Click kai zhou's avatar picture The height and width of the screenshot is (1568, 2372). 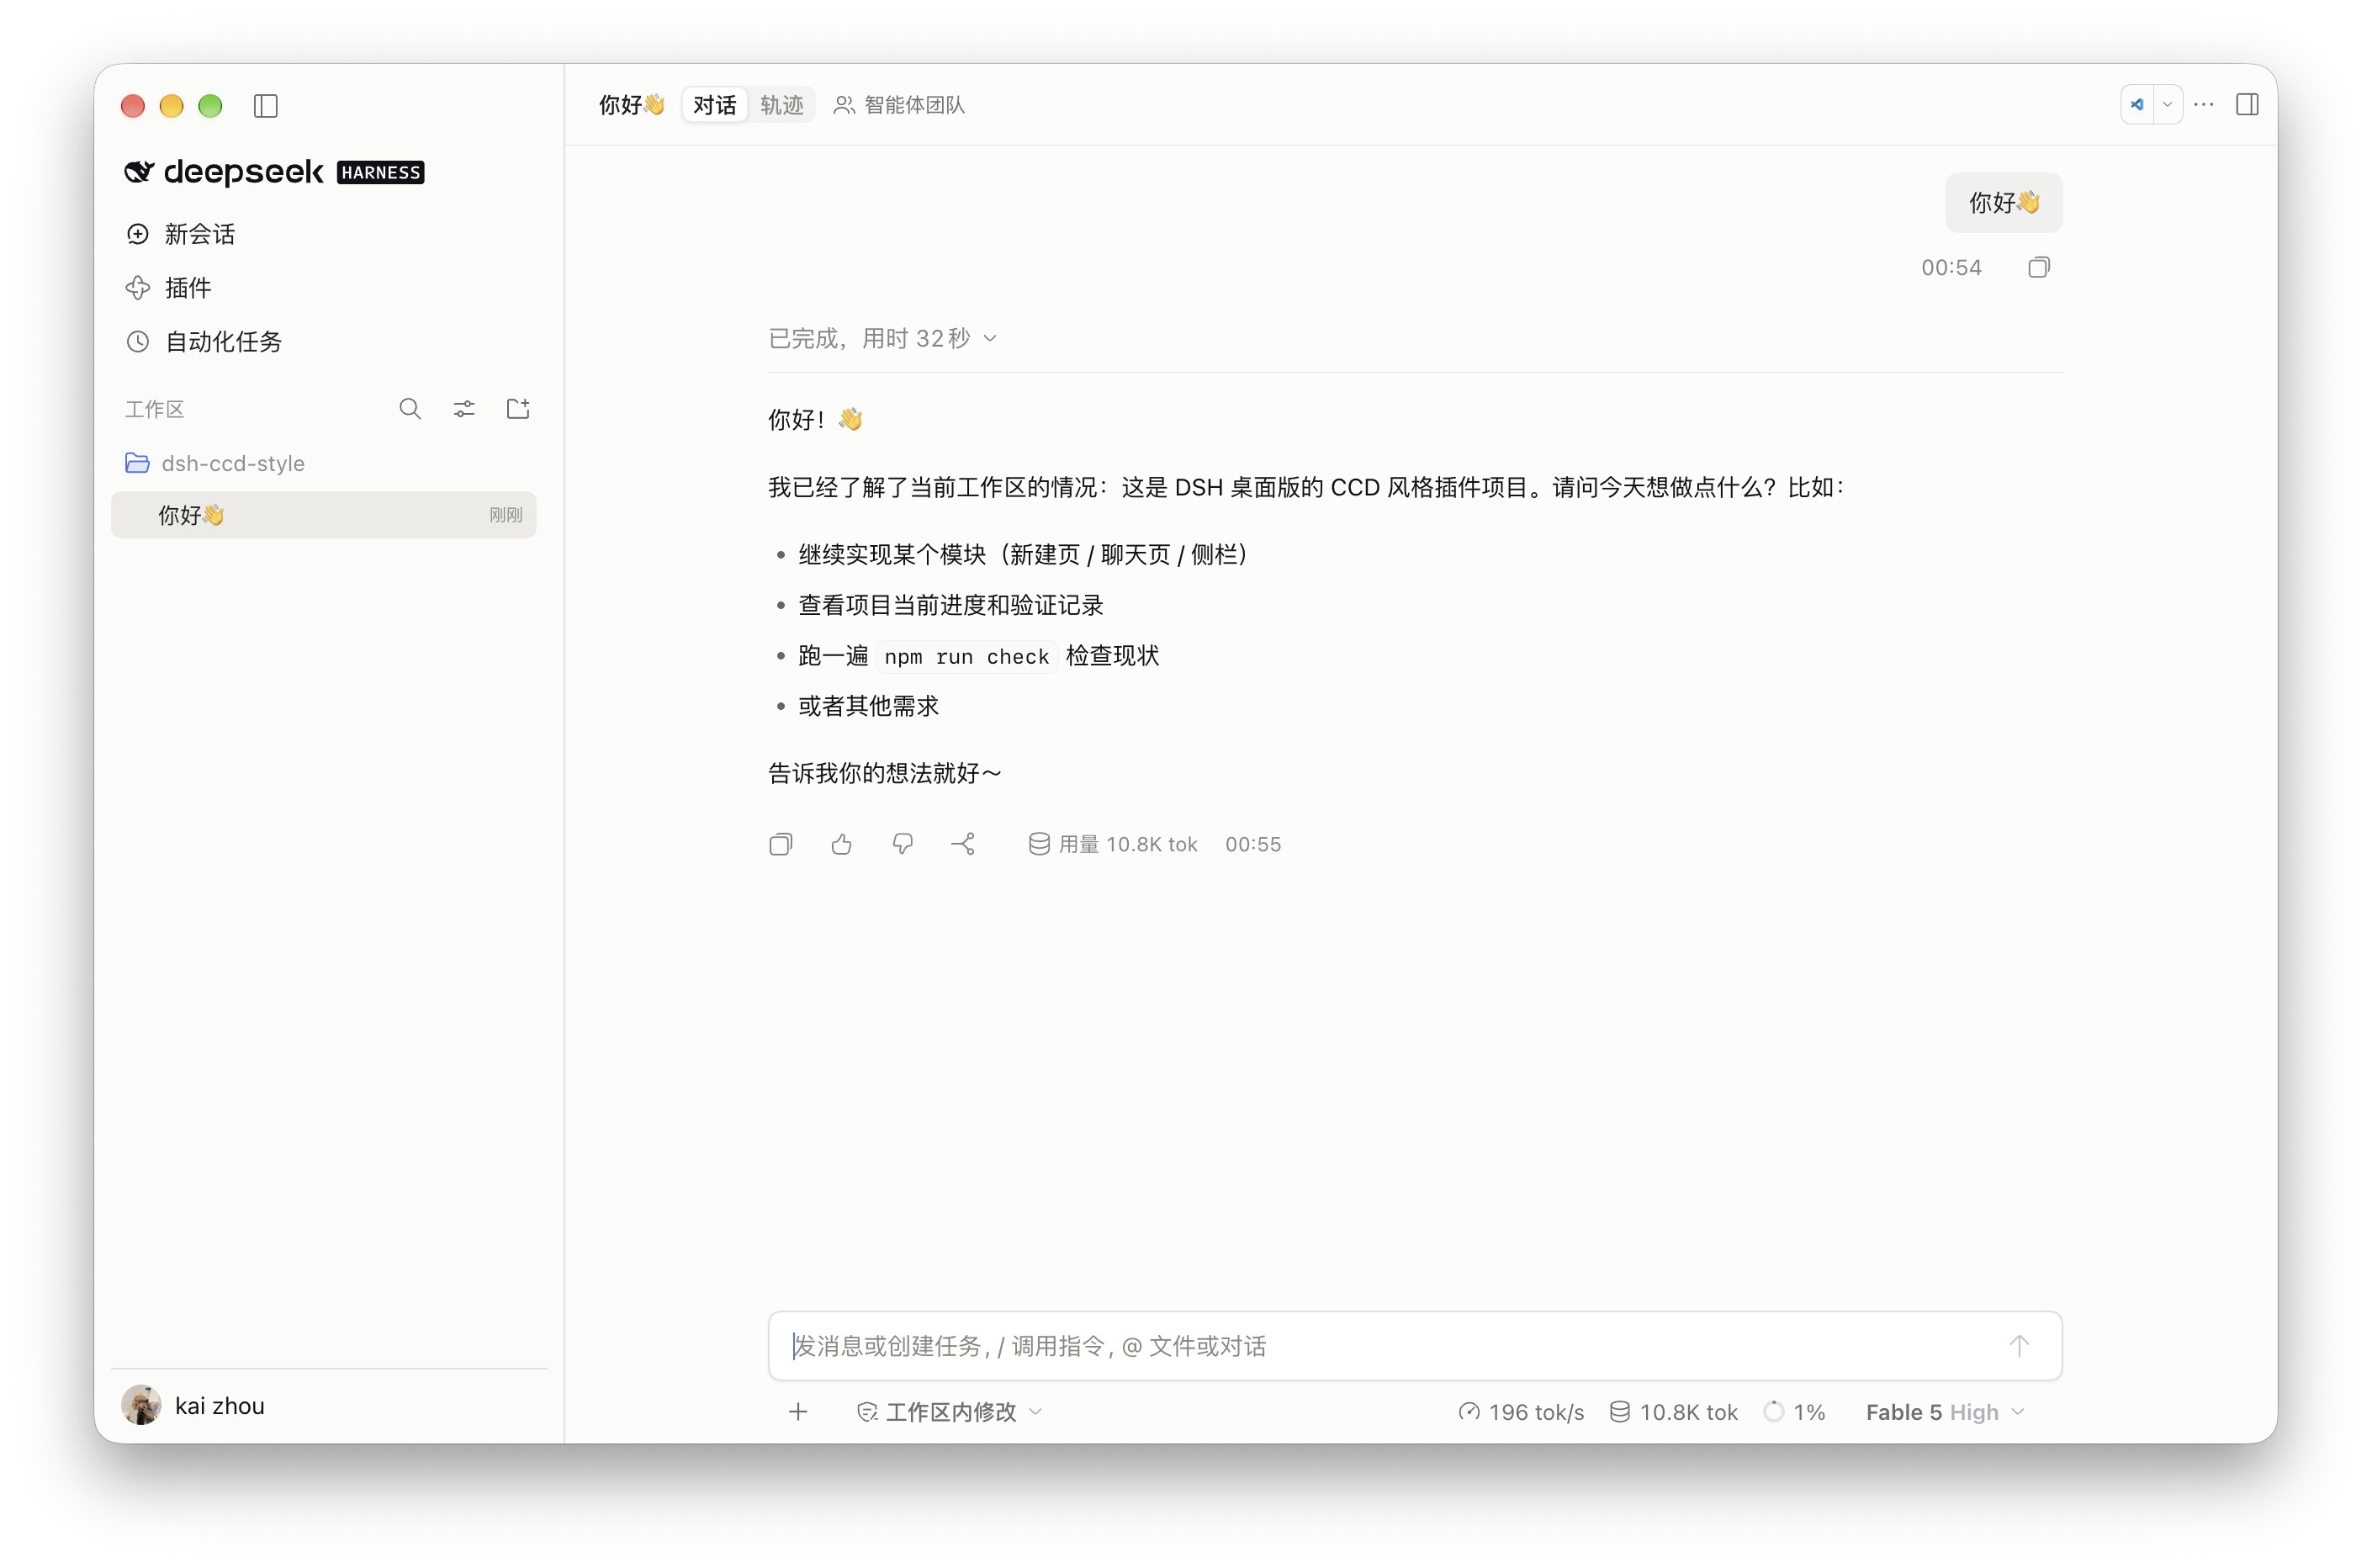(x=141, y=1406)
